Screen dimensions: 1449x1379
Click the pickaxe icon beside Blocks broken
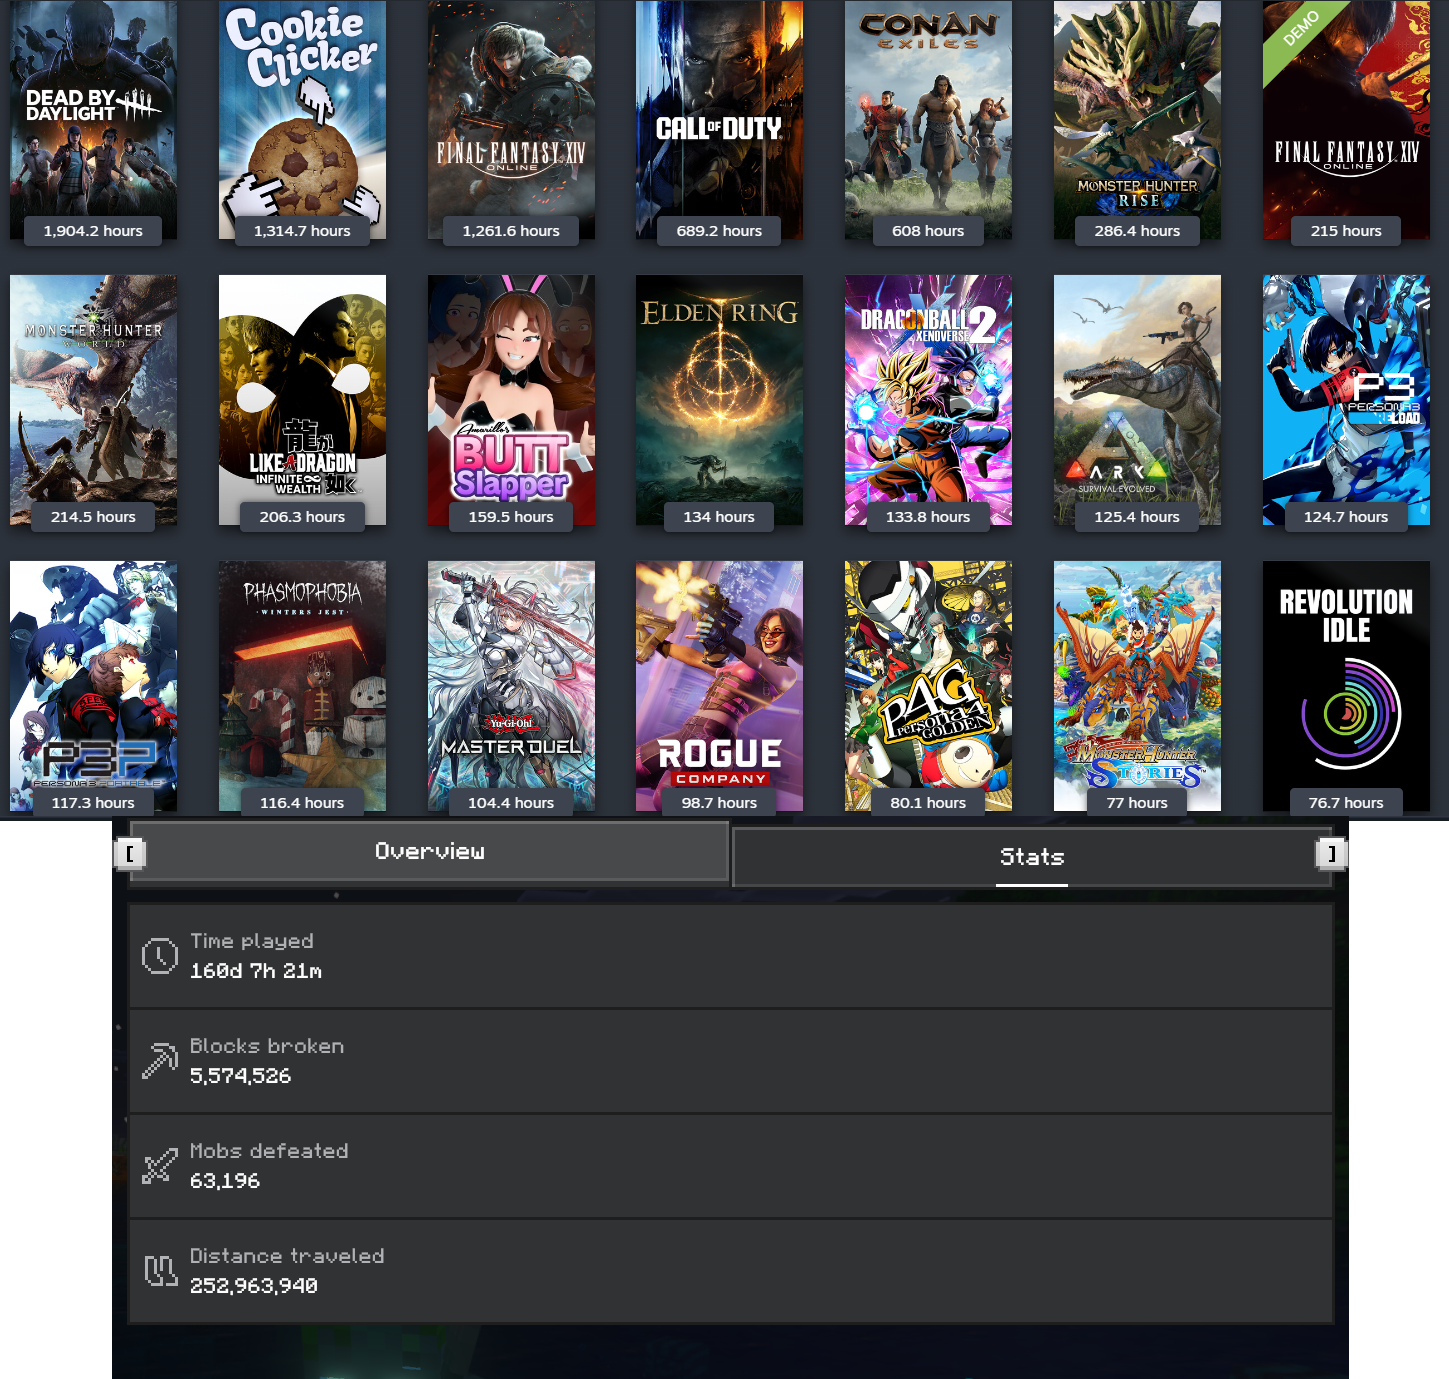tap(160, 1061)
